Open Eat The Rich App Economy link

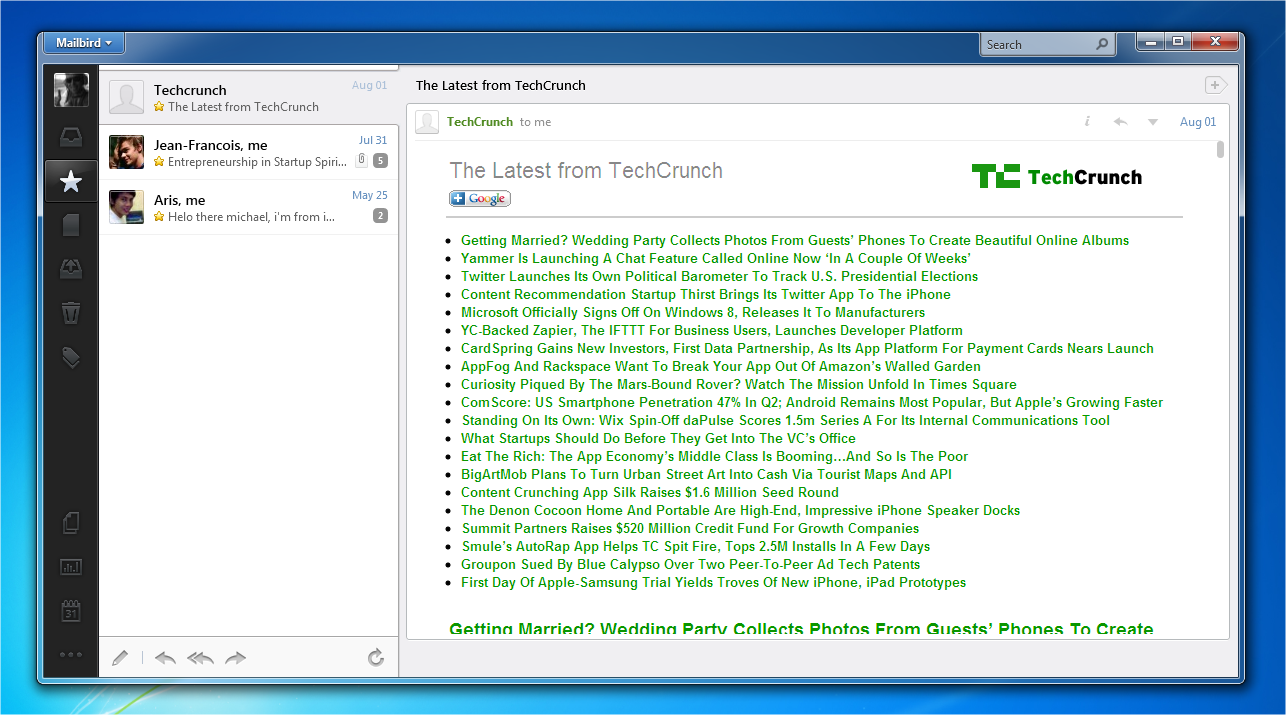pyautogui.click(x=714, y=456)
